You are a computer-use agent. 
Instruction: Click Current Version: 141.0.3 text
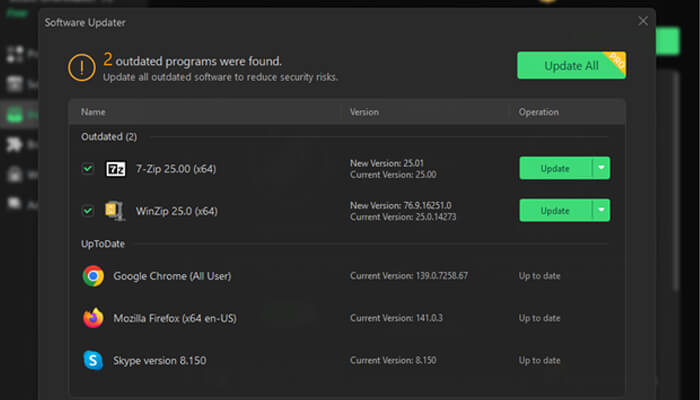click(x=396, y=318)
